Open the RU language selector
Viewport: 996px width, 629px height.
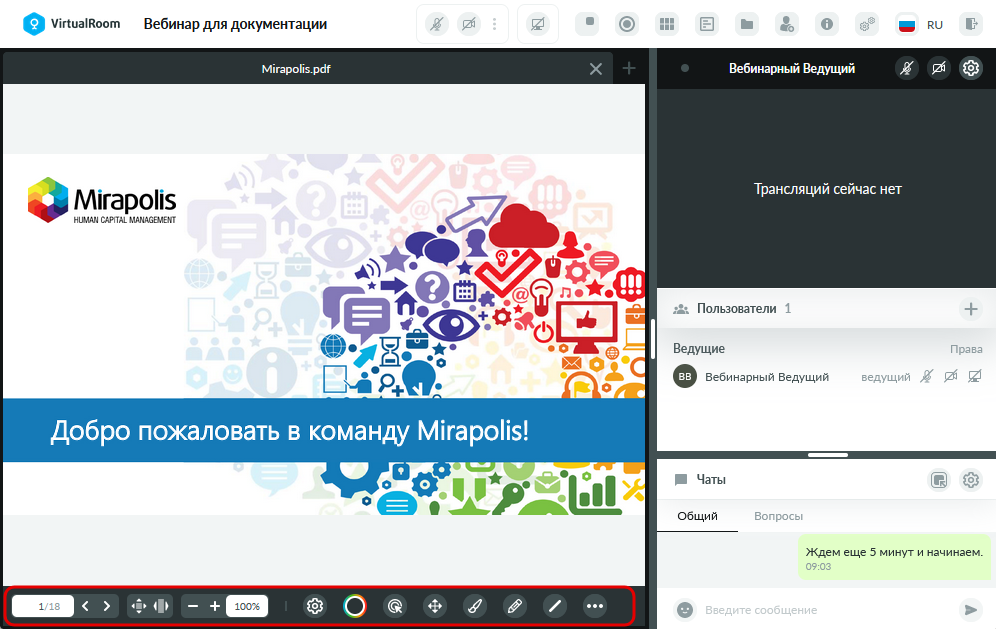(920, 24)
